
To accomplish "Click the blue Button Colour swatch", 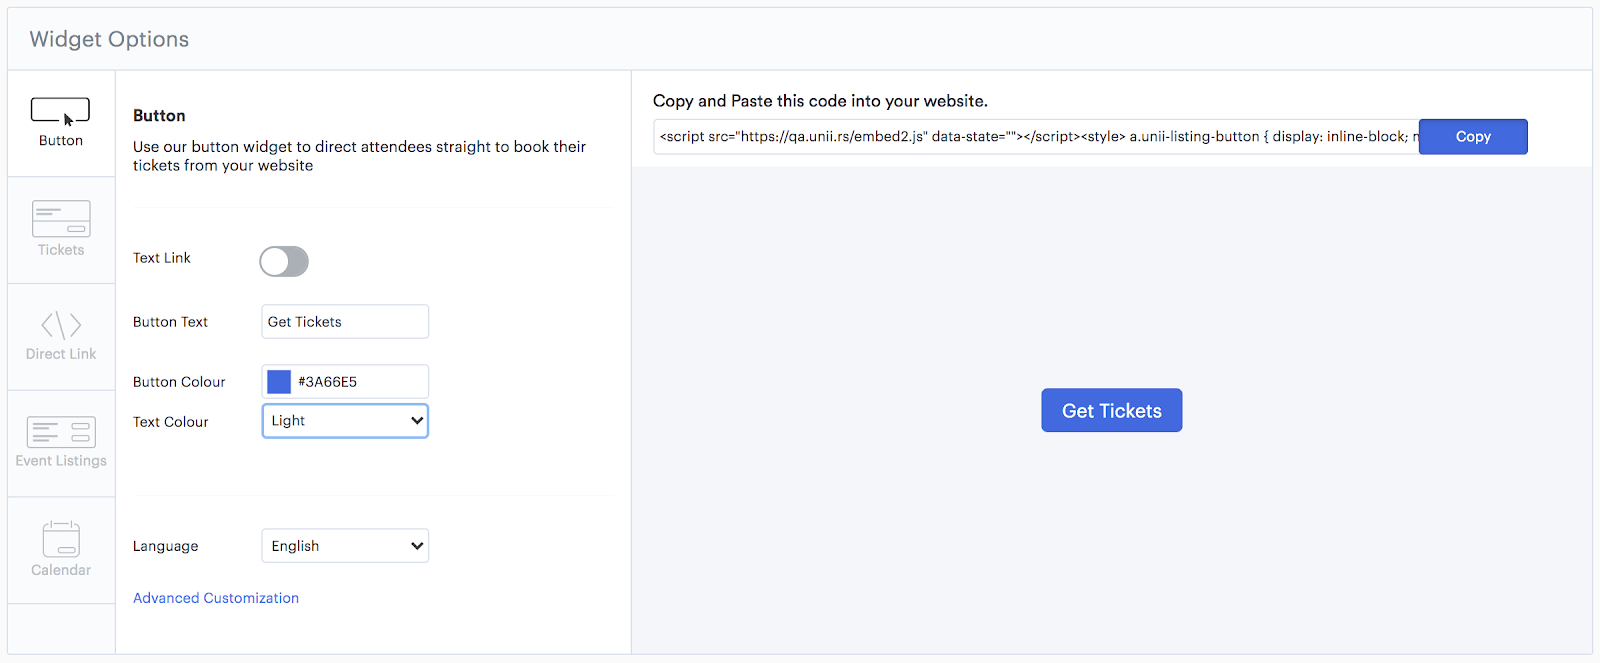I will point(279,382).
